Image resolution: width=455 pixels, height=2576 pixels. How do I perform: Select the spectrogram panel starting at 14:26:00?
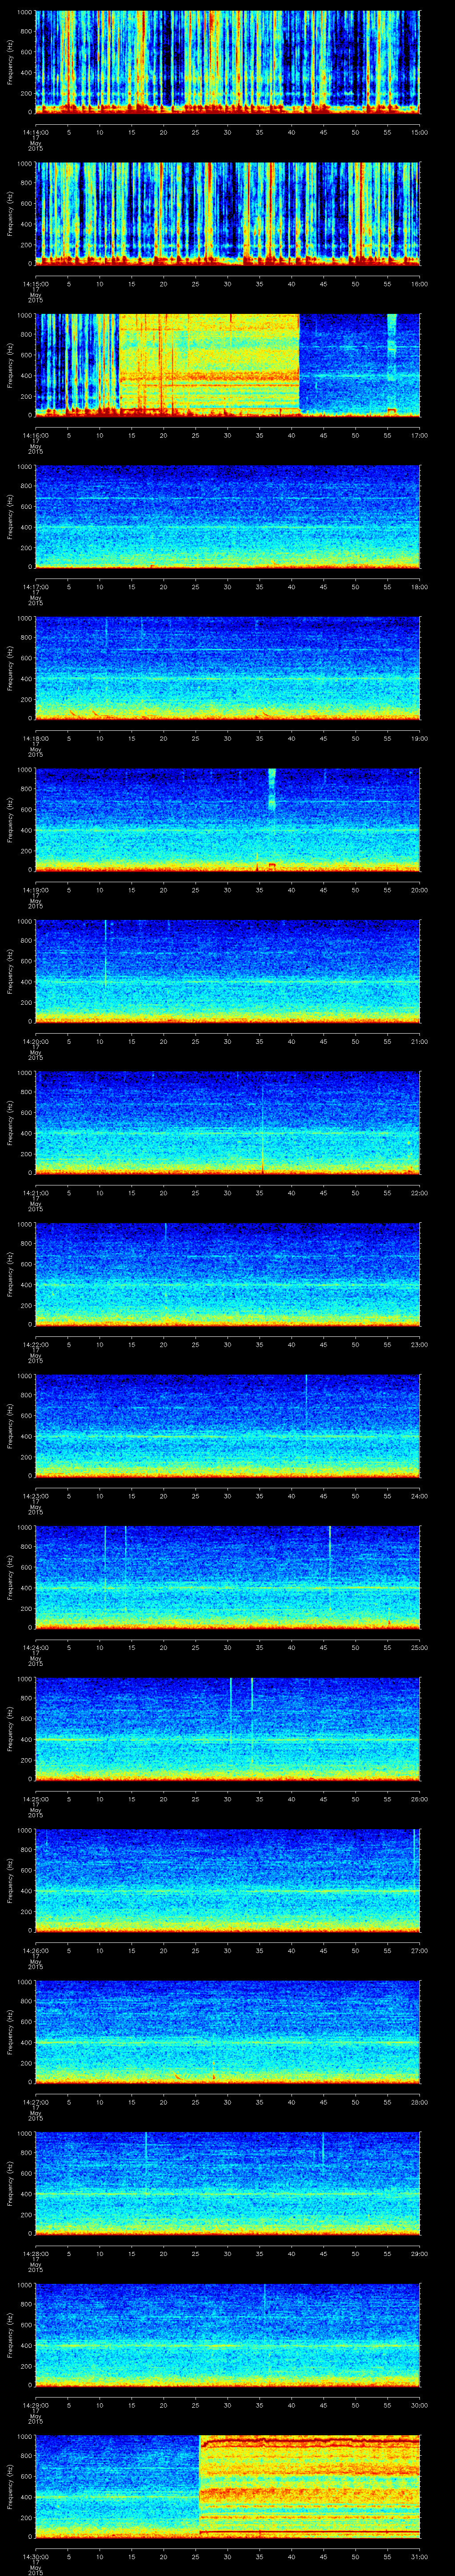point(227,1880)
